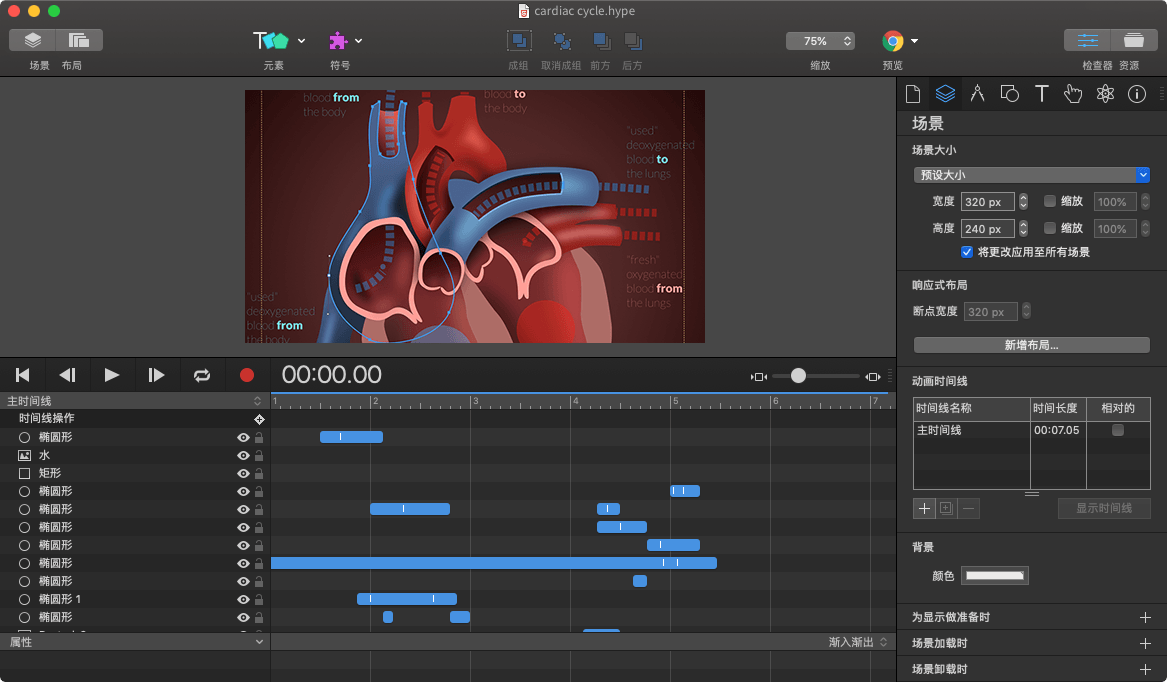Toggle visibility of the 水 layer

(x=241, y=454)
